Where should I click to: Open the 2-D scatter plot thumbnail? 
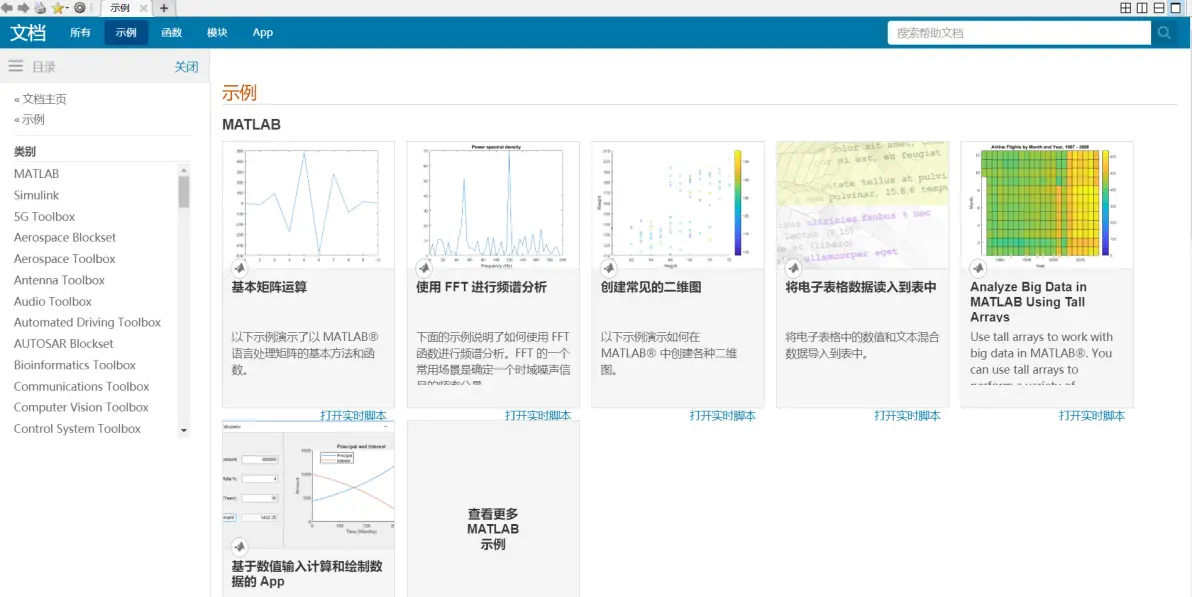[x=677, y=205]
